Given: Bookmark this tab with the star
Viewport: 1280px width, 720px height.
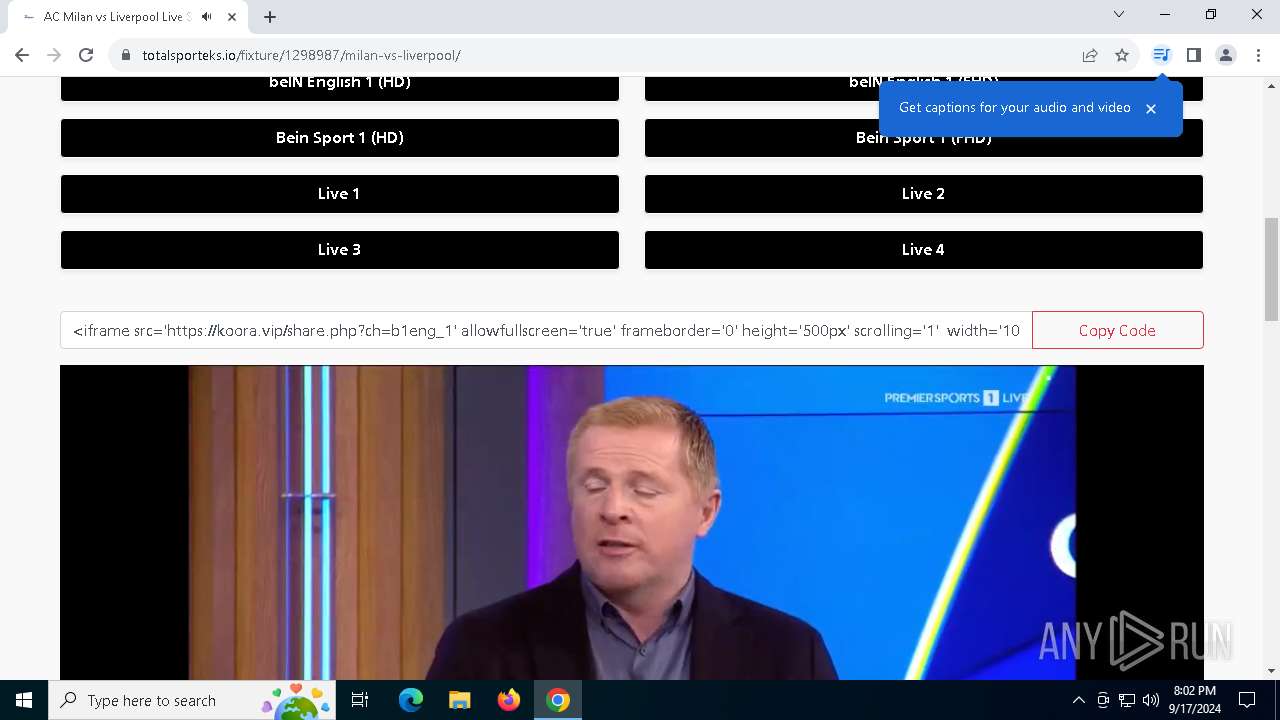Looking at the screenshot, I should pyautogui.click(x=1122, y=55).
